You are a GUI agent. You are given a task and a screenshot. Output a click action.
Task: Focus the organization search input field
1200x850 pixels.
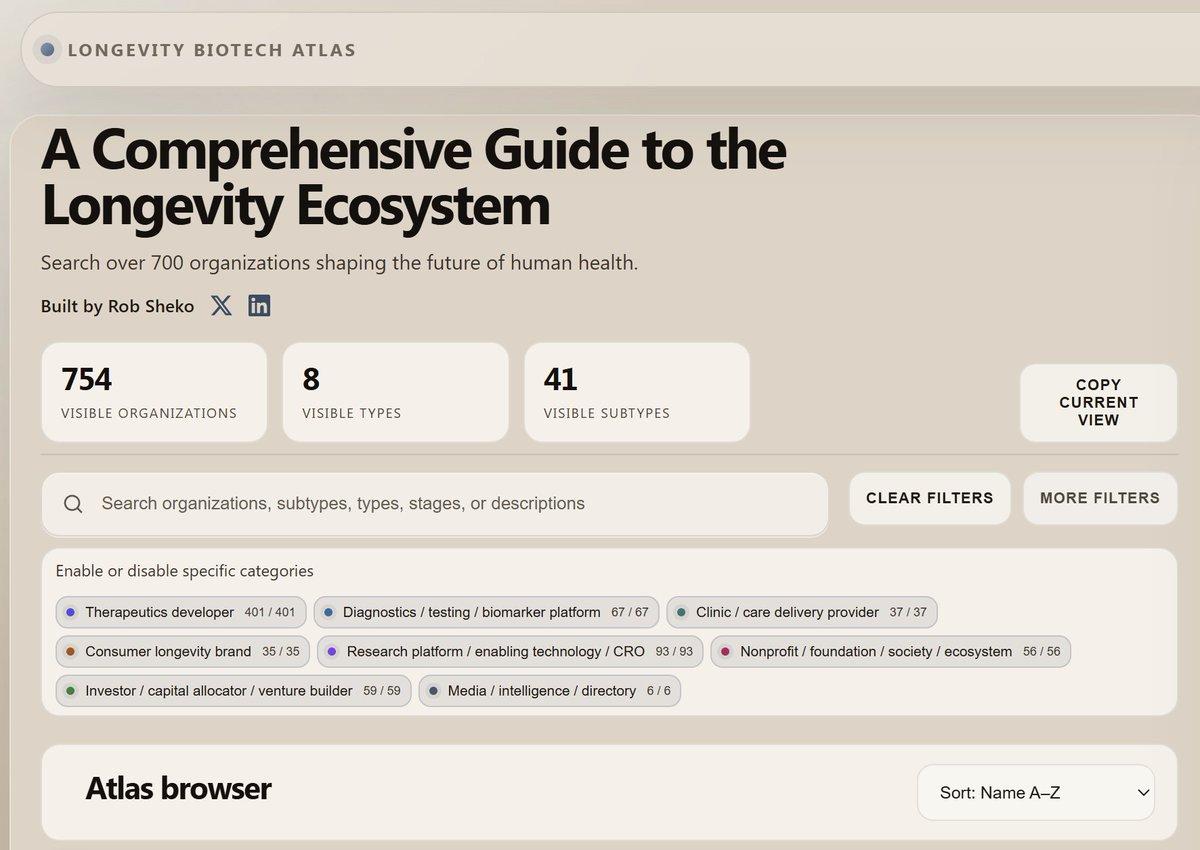point(435,504)
